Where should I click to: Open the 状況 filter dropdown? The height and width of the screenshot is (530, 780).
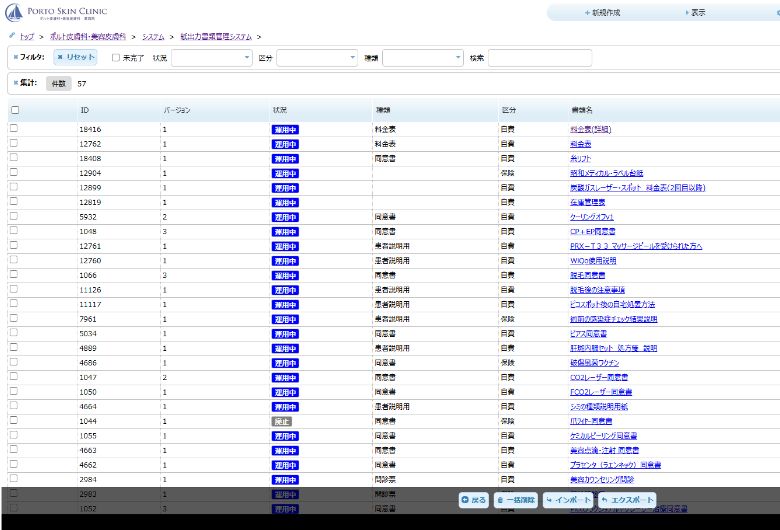tap(211, 58)
